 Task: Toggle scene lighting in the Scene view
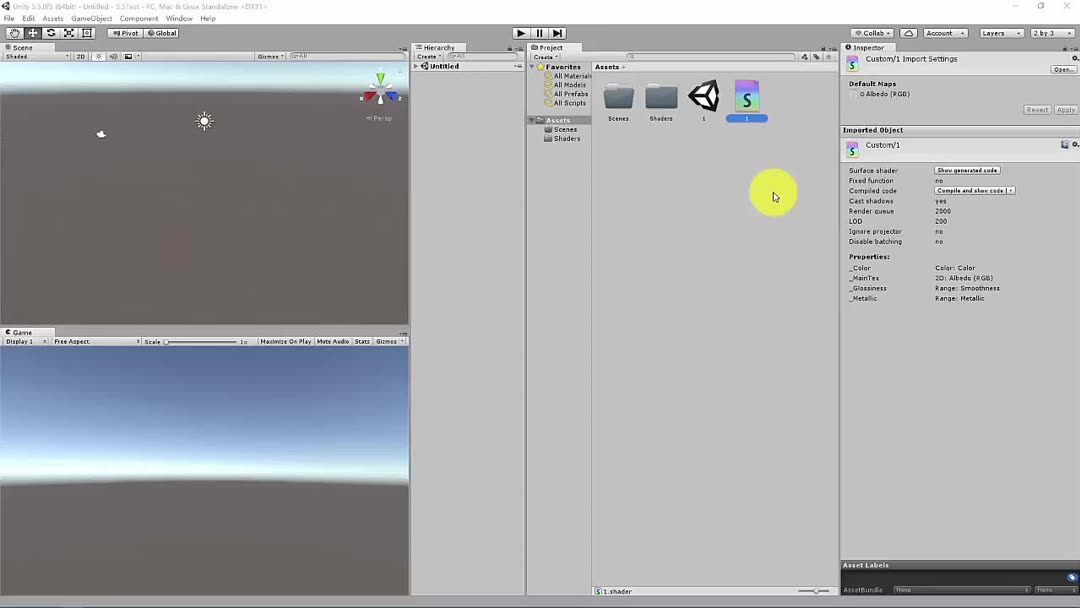pos(96,56)
